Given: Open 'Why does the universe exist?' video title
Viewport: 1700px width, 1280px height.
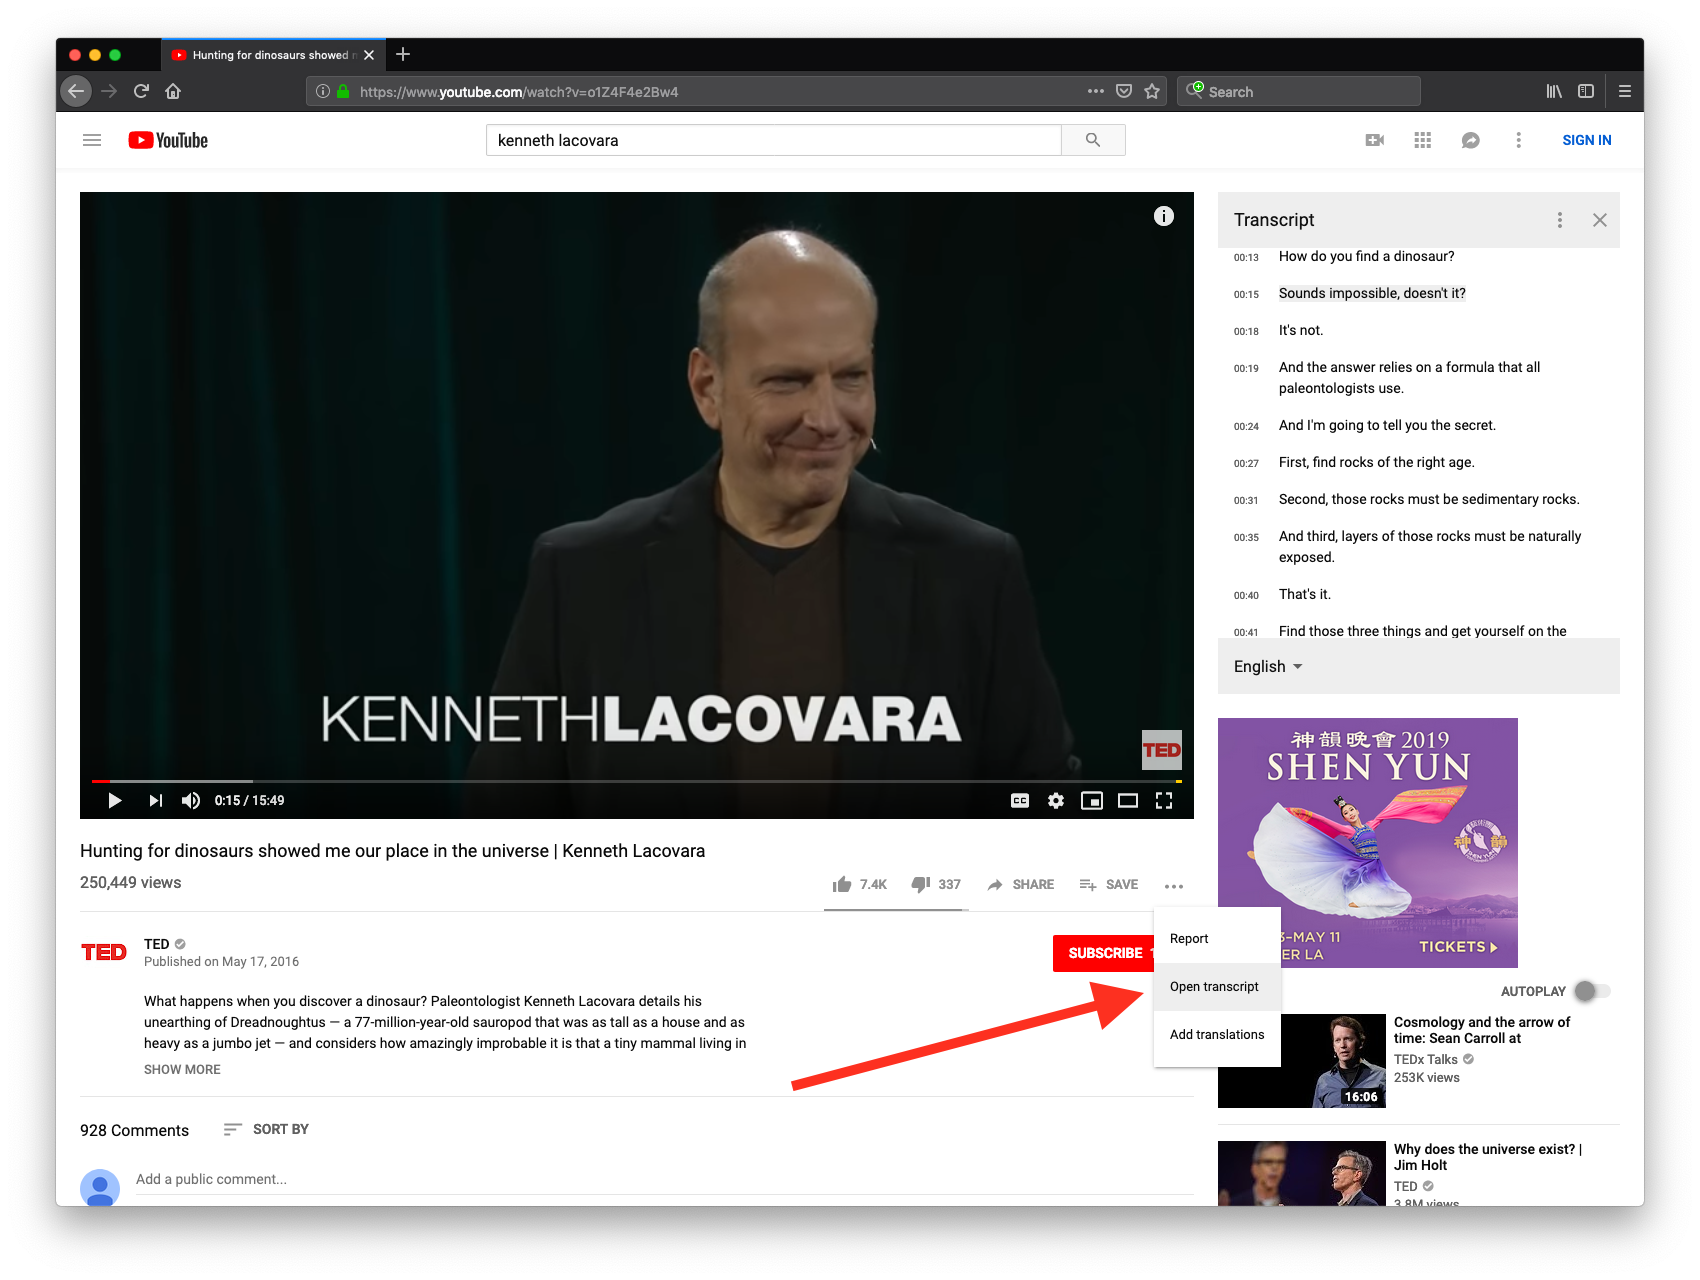Looking at the screenshot, I should click(1488, 1157).
